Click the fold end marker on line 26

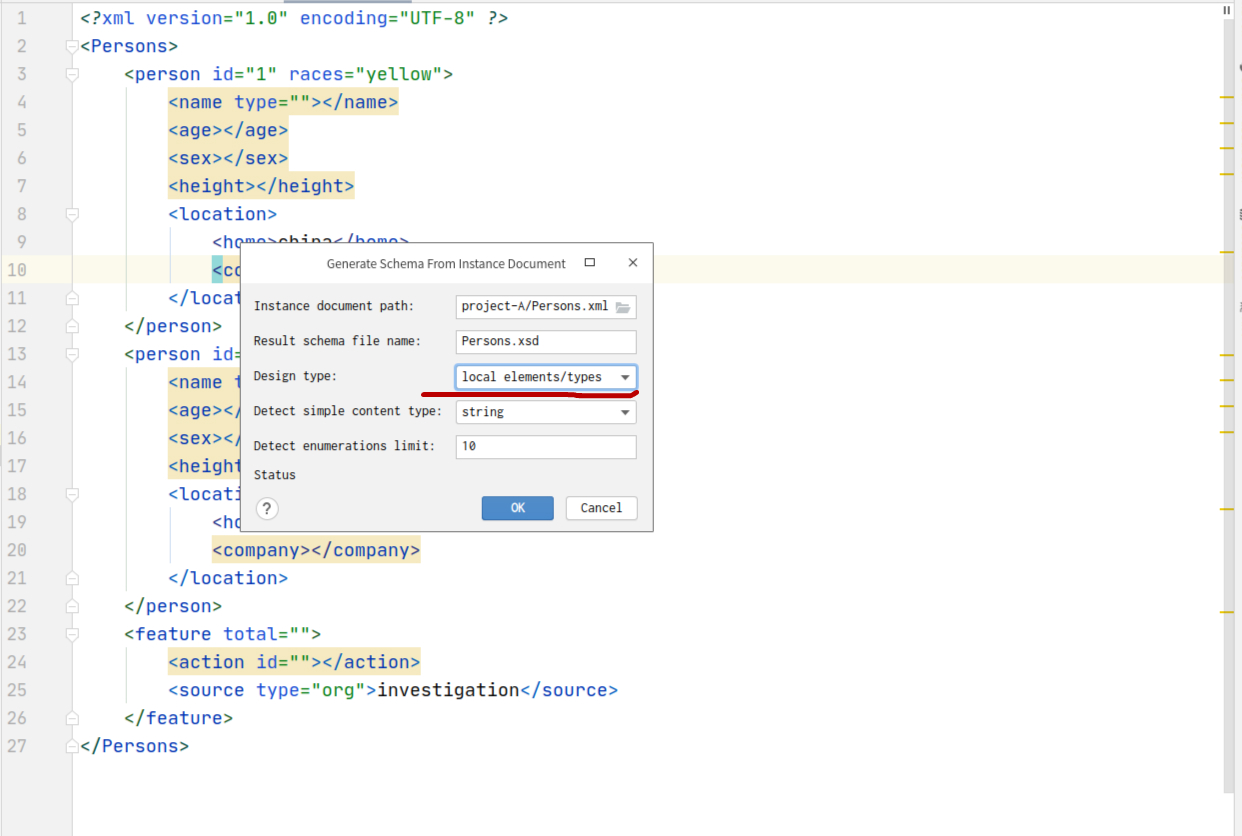[x=72, y=718]
